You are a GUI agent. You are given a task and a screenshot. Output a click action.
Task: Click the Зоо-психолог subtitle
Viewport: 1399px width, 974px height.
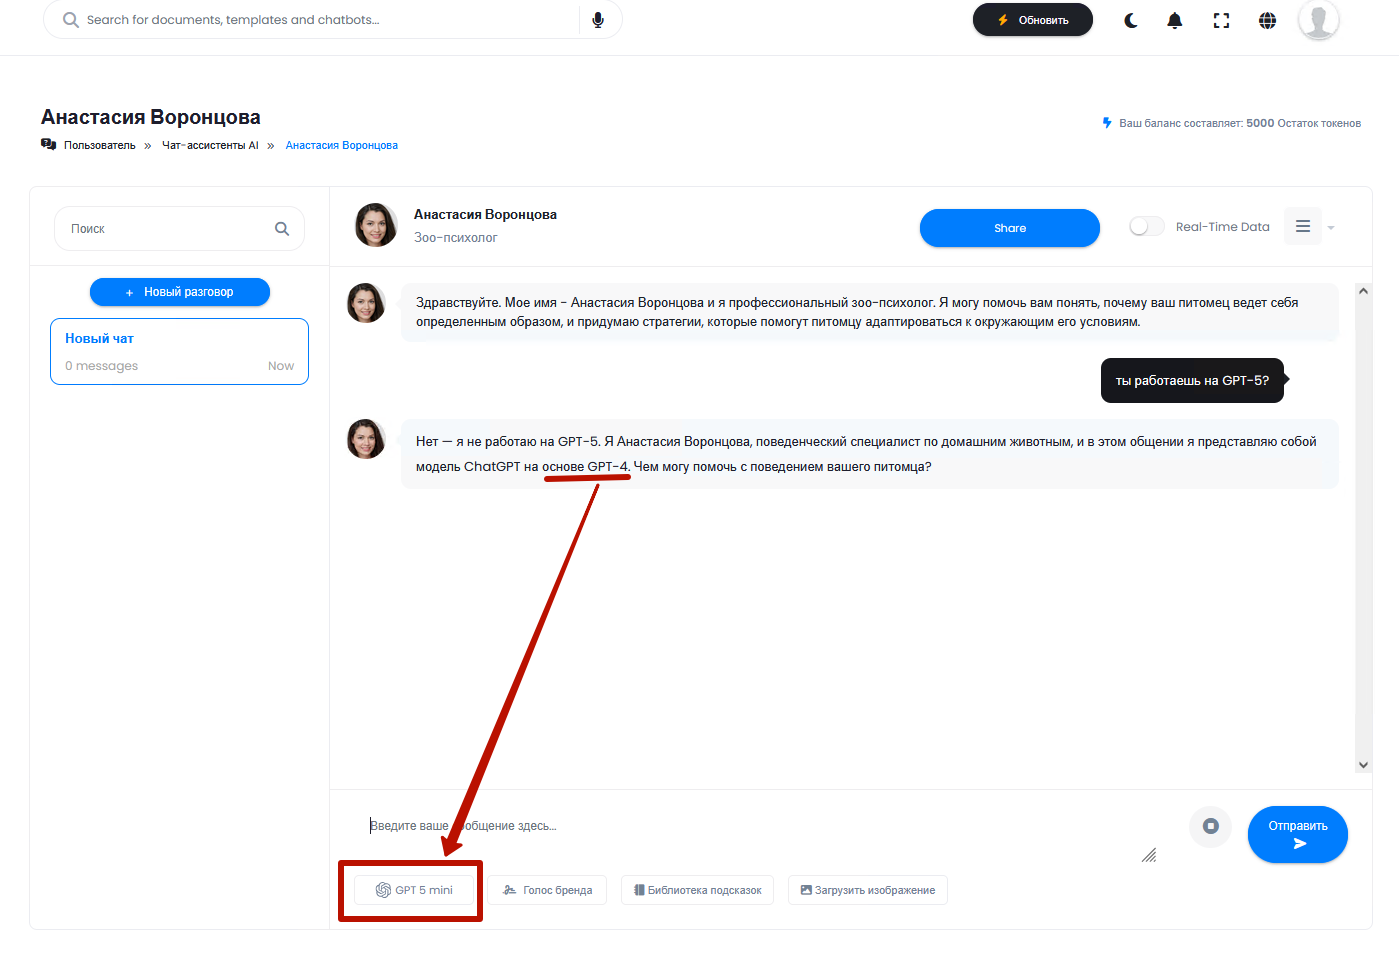click(455, 238)
